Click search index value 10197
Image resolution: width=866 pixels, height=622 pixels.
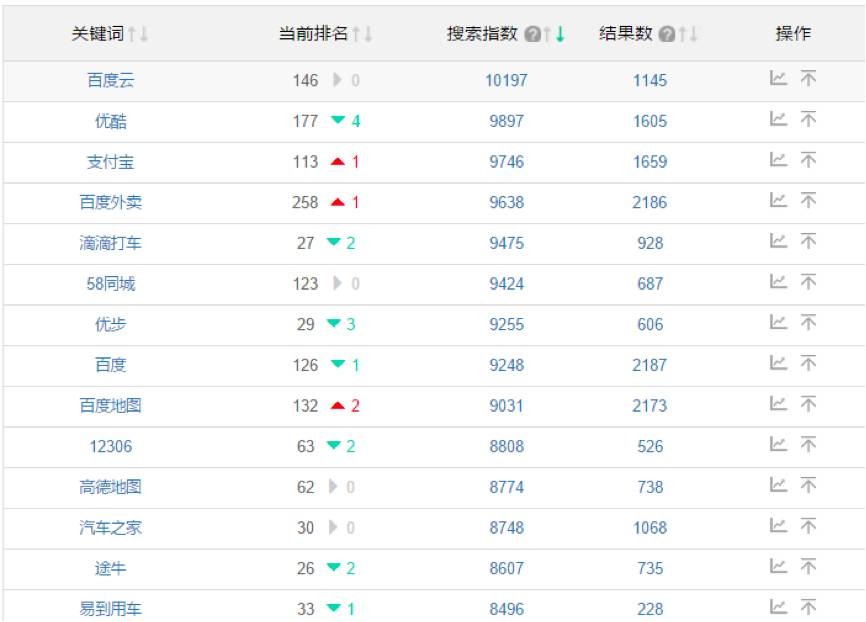[506, 81]
